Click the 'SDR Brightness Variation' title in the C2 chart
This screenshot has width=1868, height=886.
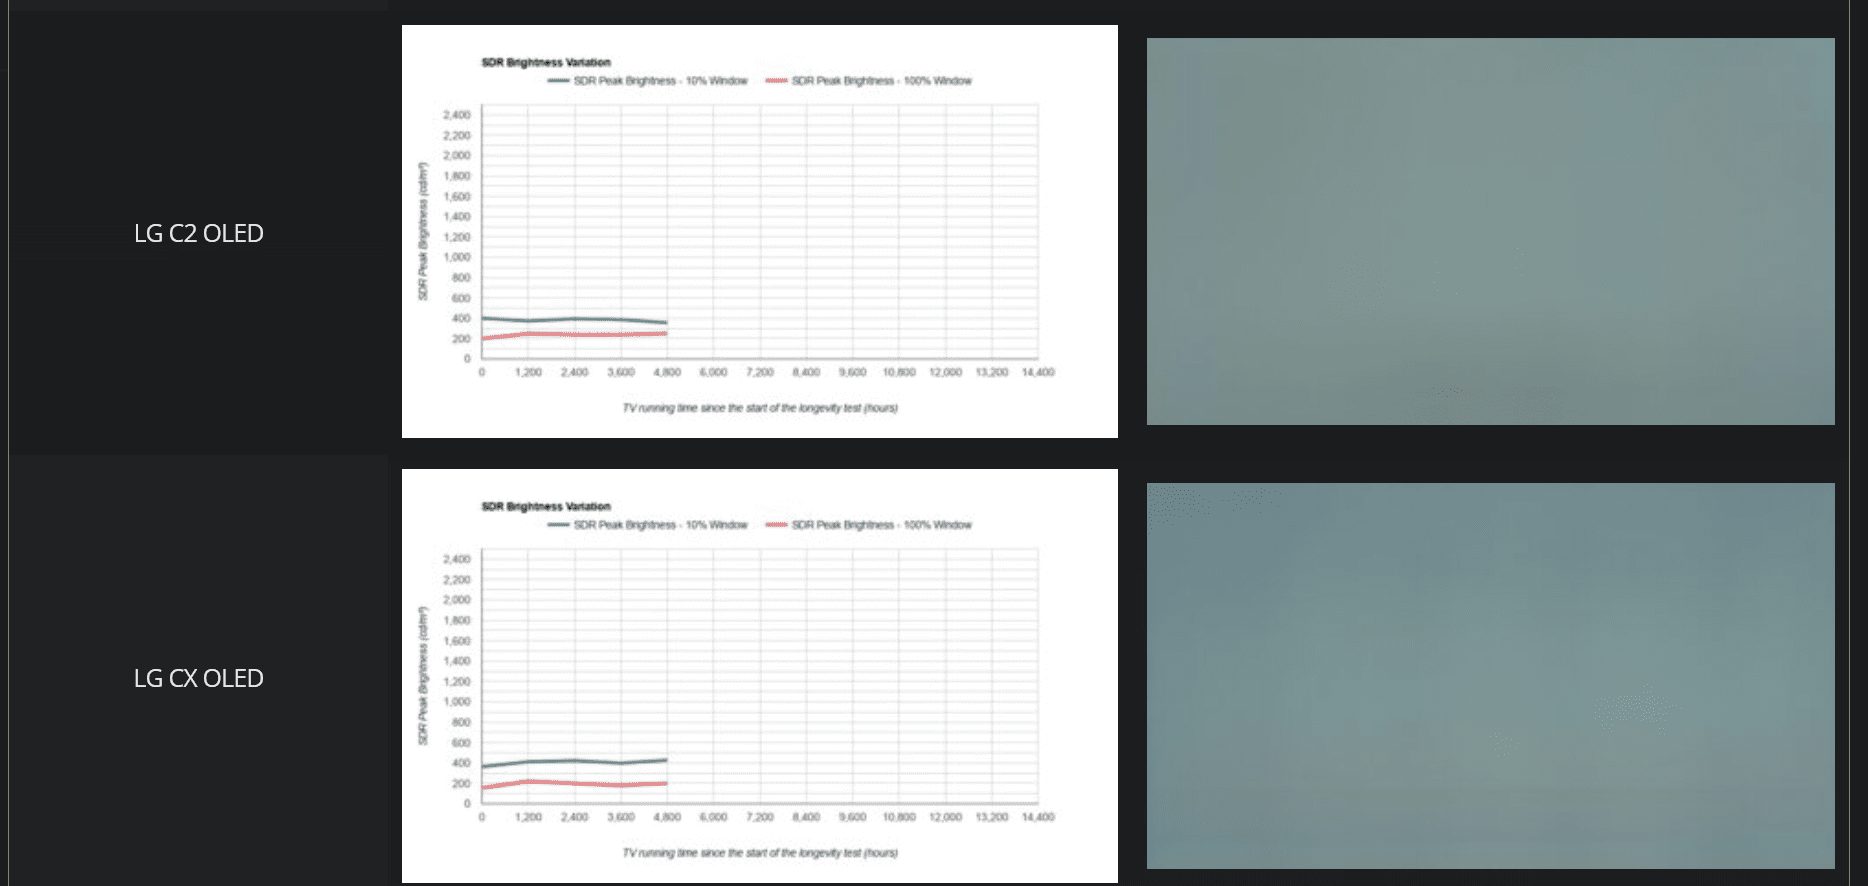[546, 62]
